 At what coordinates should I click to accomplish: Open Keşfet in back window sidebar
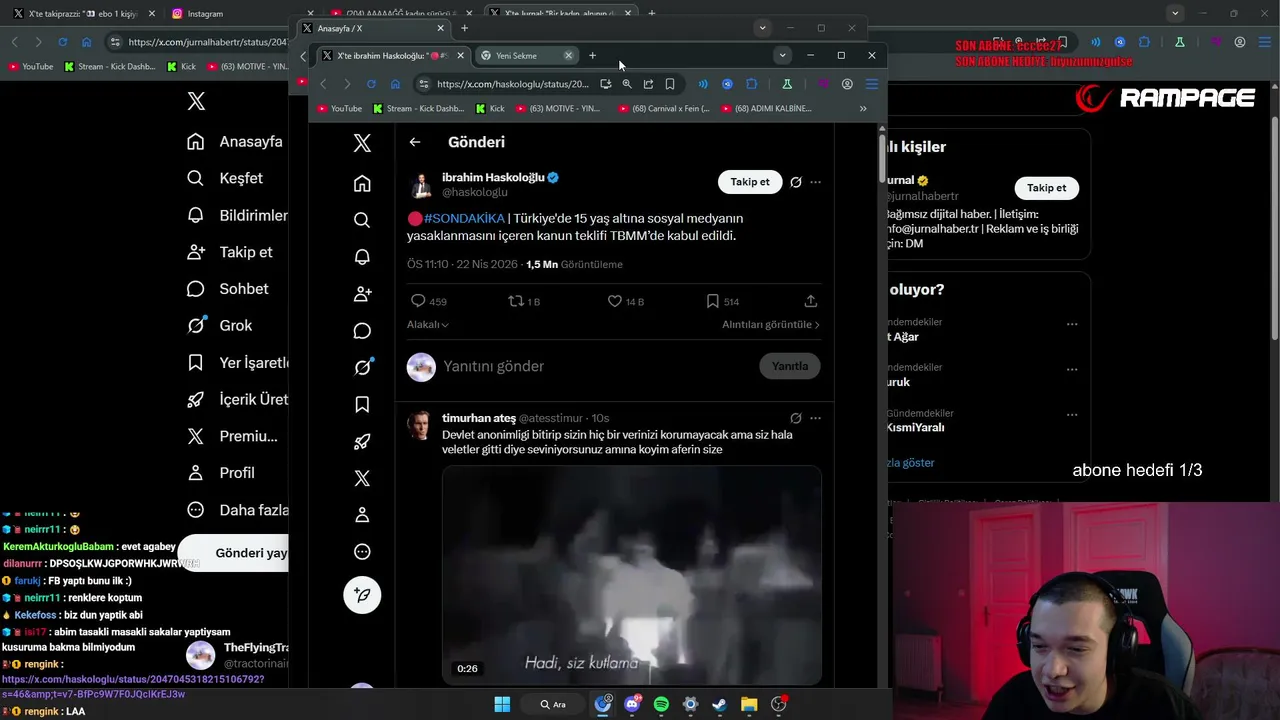(x=227, y=178)
